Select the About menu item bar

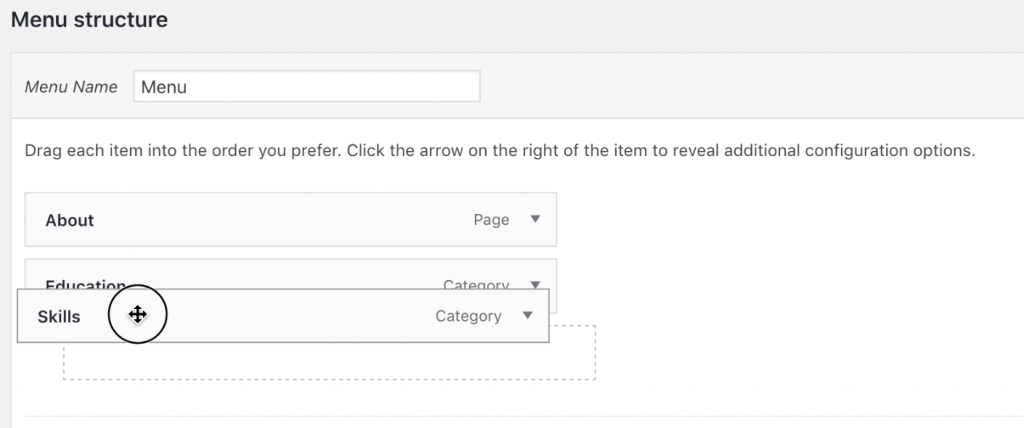[x=291, y=220]
